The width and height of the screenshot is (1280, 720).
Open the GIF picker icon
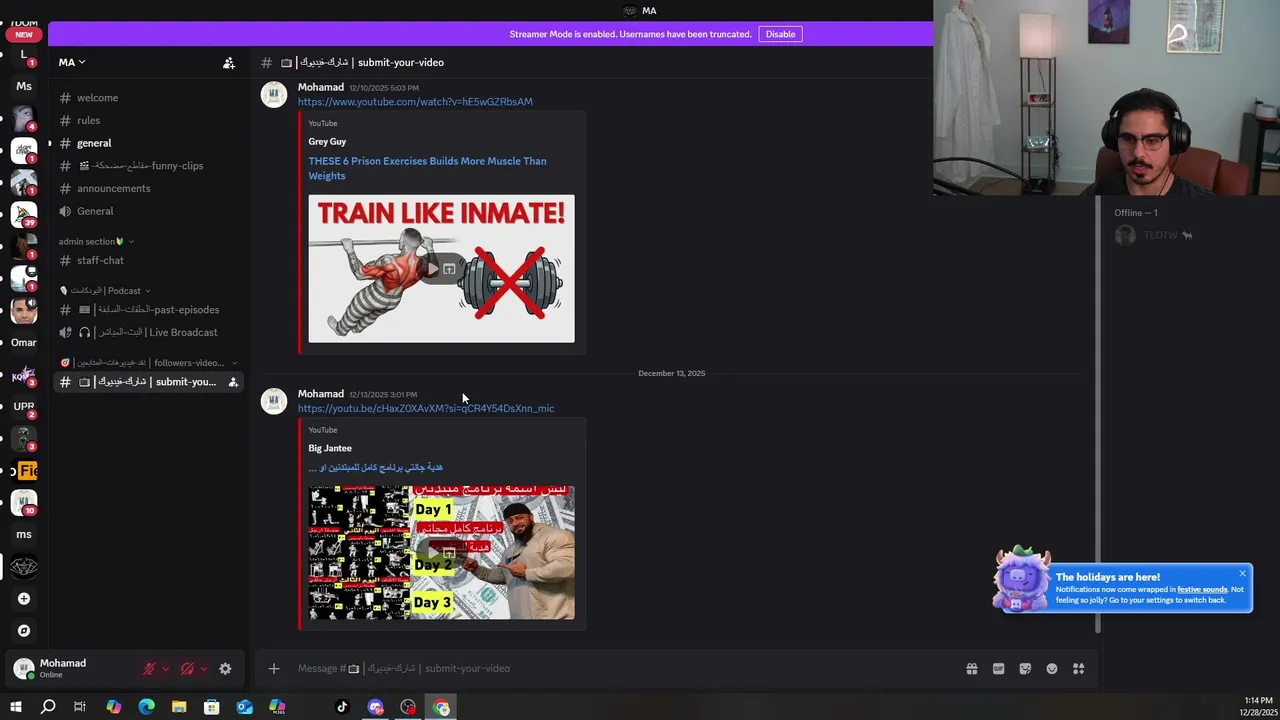coord(998,669)
